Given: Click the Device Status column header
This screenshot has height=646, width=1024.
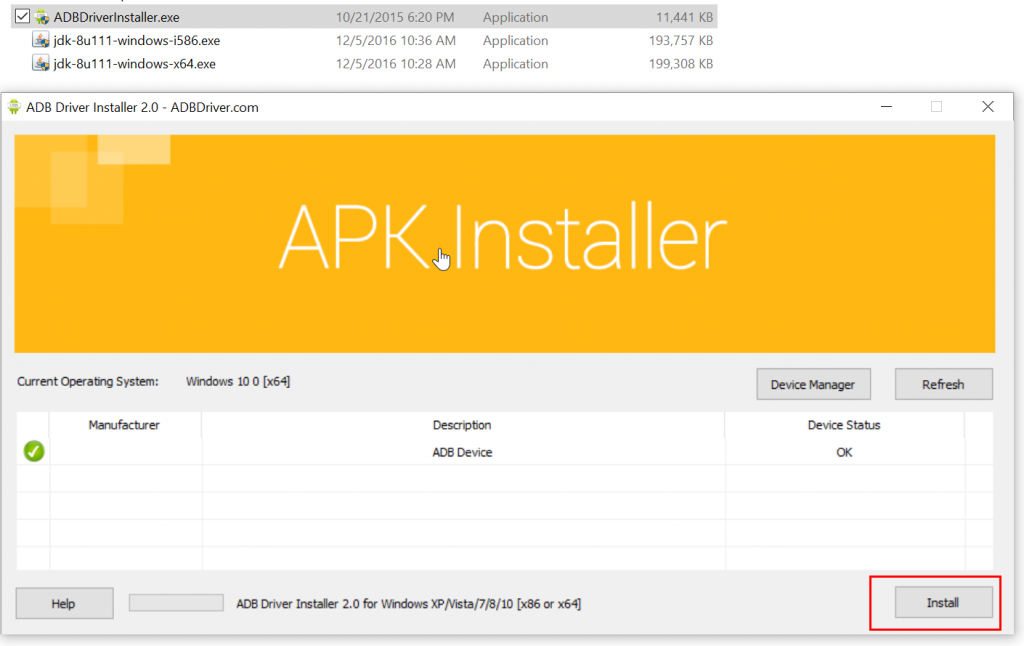Looking at the screenshot, I should point(844,425).
